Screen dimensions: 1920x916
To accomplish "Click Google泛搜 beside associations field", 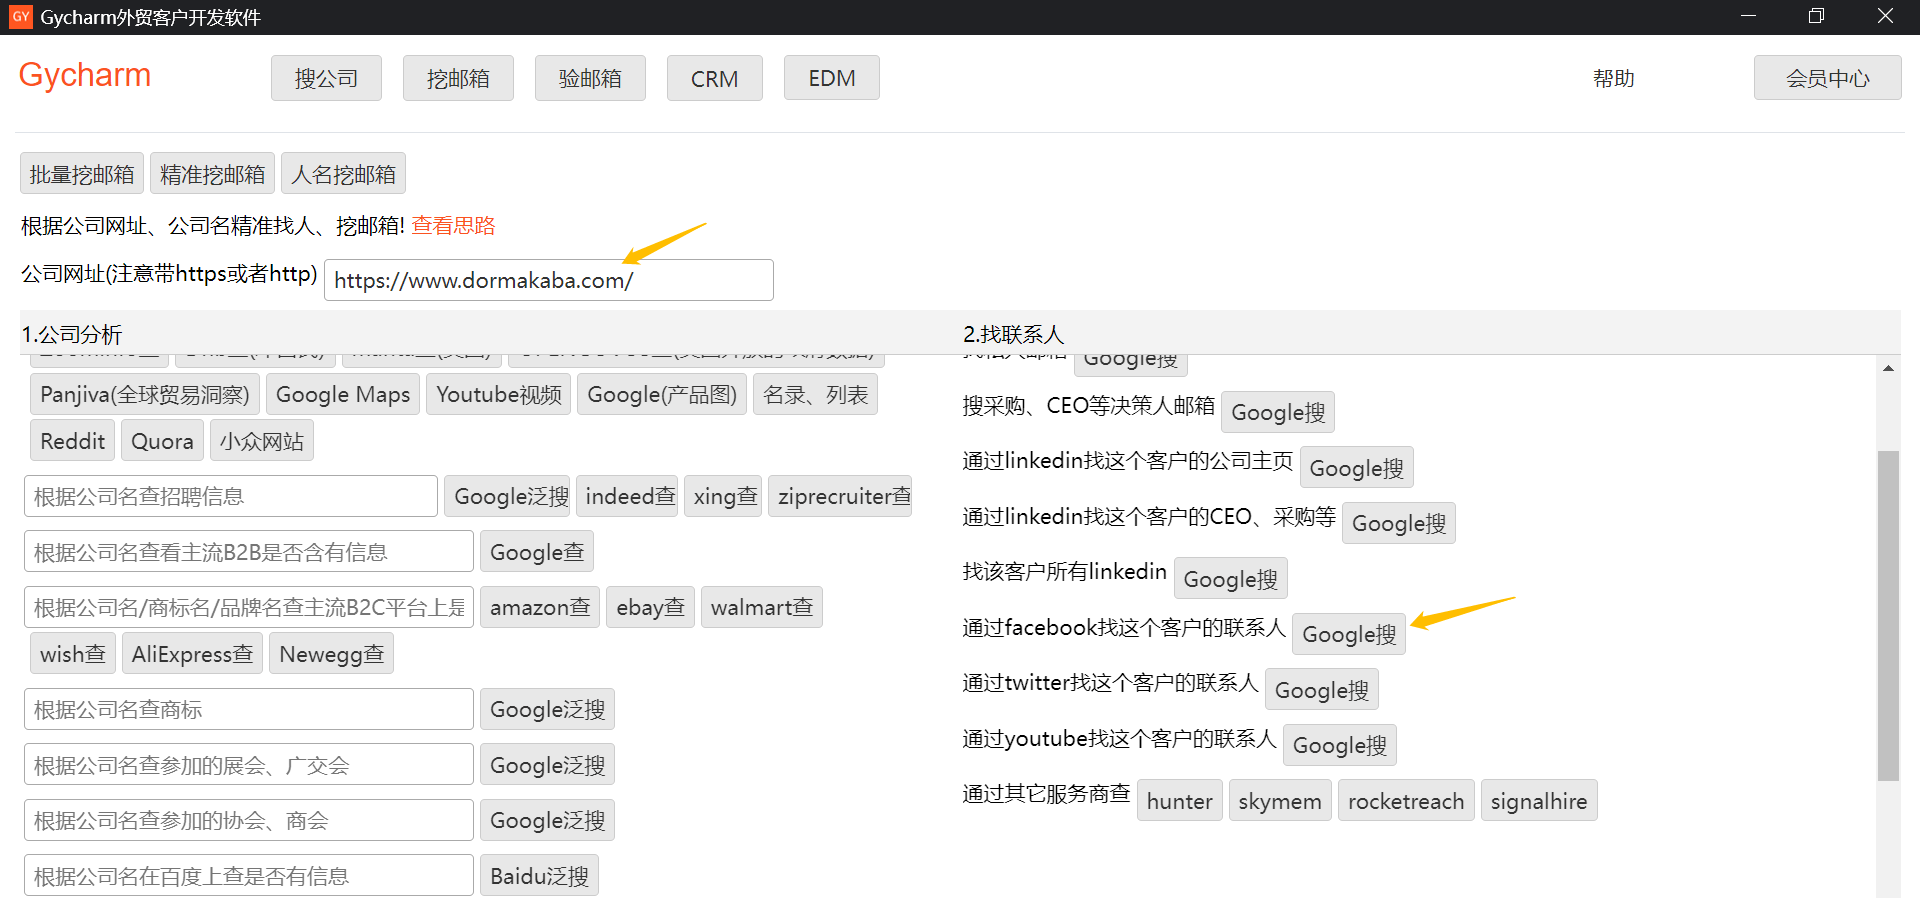I will pyautogui.click(x=547, y=820).
